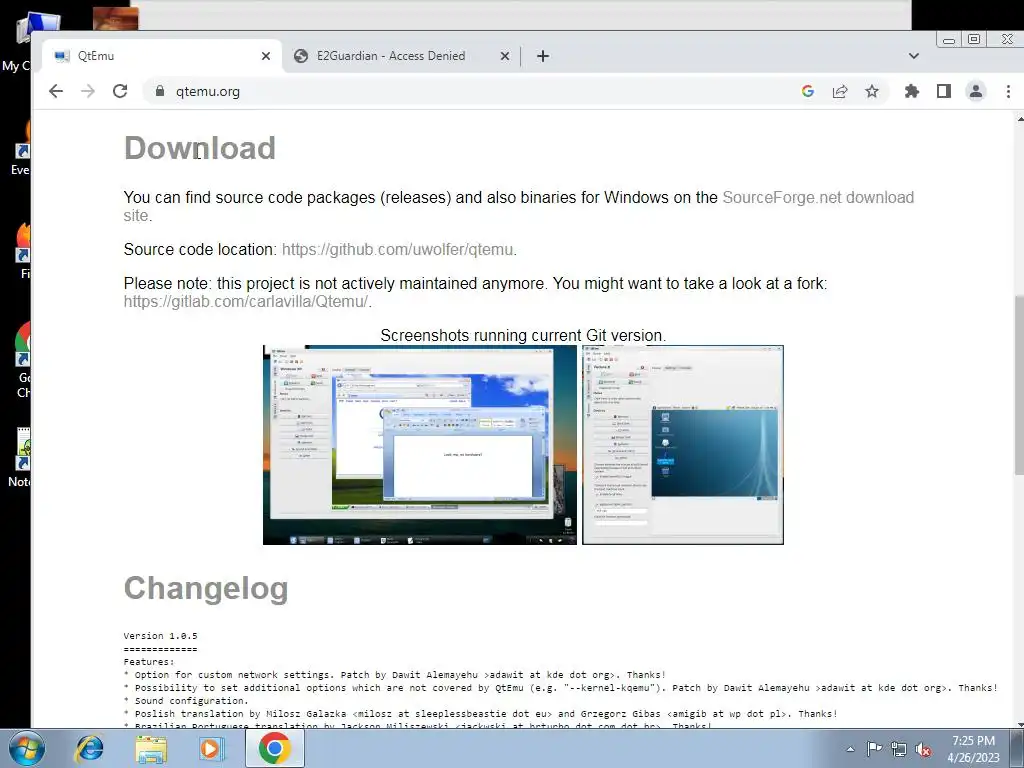This screenshot has height=768, width=1024.
Task: Click the Google icon in address bar
Action: (808, 91)
